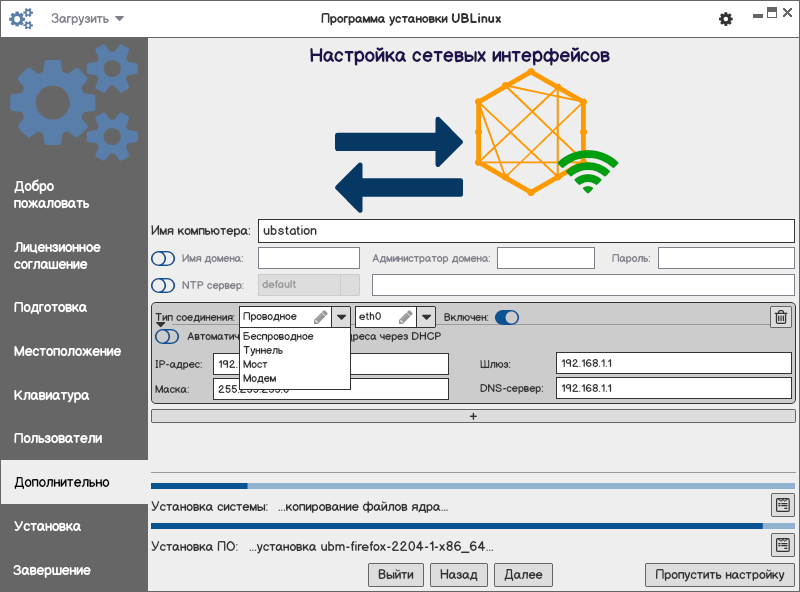Image resolution: width=800 pixels, height=592 pixels.
Task: Expand eth0 interface dropdown arrow
Action: point(426,317)
